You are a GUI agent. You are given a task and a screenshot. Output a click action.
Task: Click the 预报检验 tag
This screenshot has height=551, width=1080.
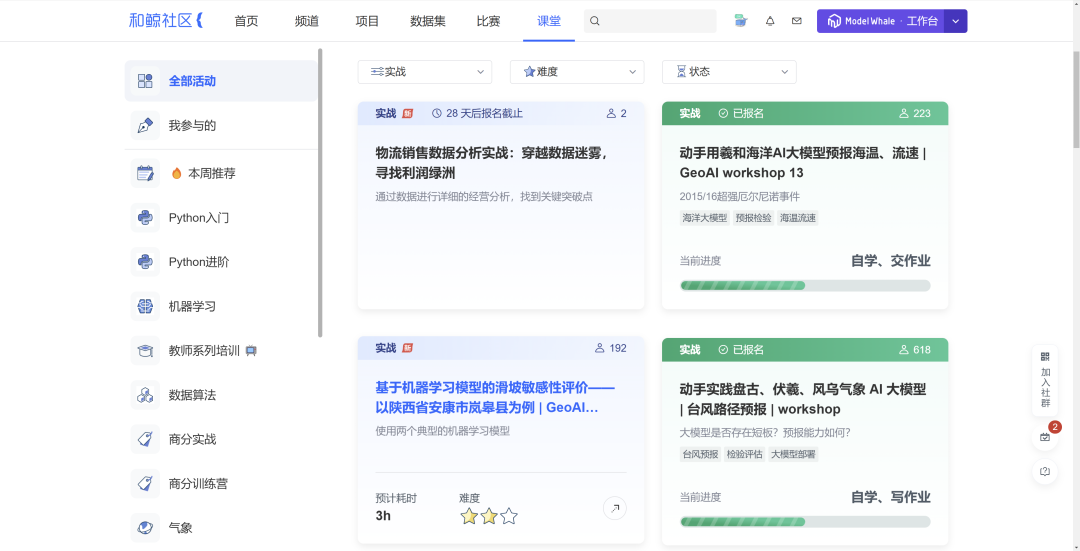[x=754, y=218]
